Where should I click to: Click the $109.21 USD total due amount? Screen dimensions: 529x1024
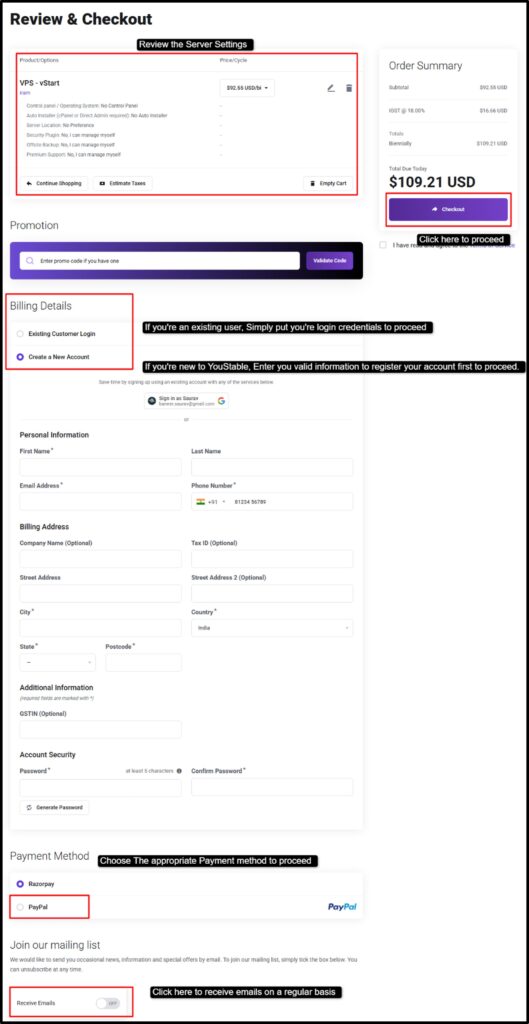pyautogui.click(x=432, y=182)
